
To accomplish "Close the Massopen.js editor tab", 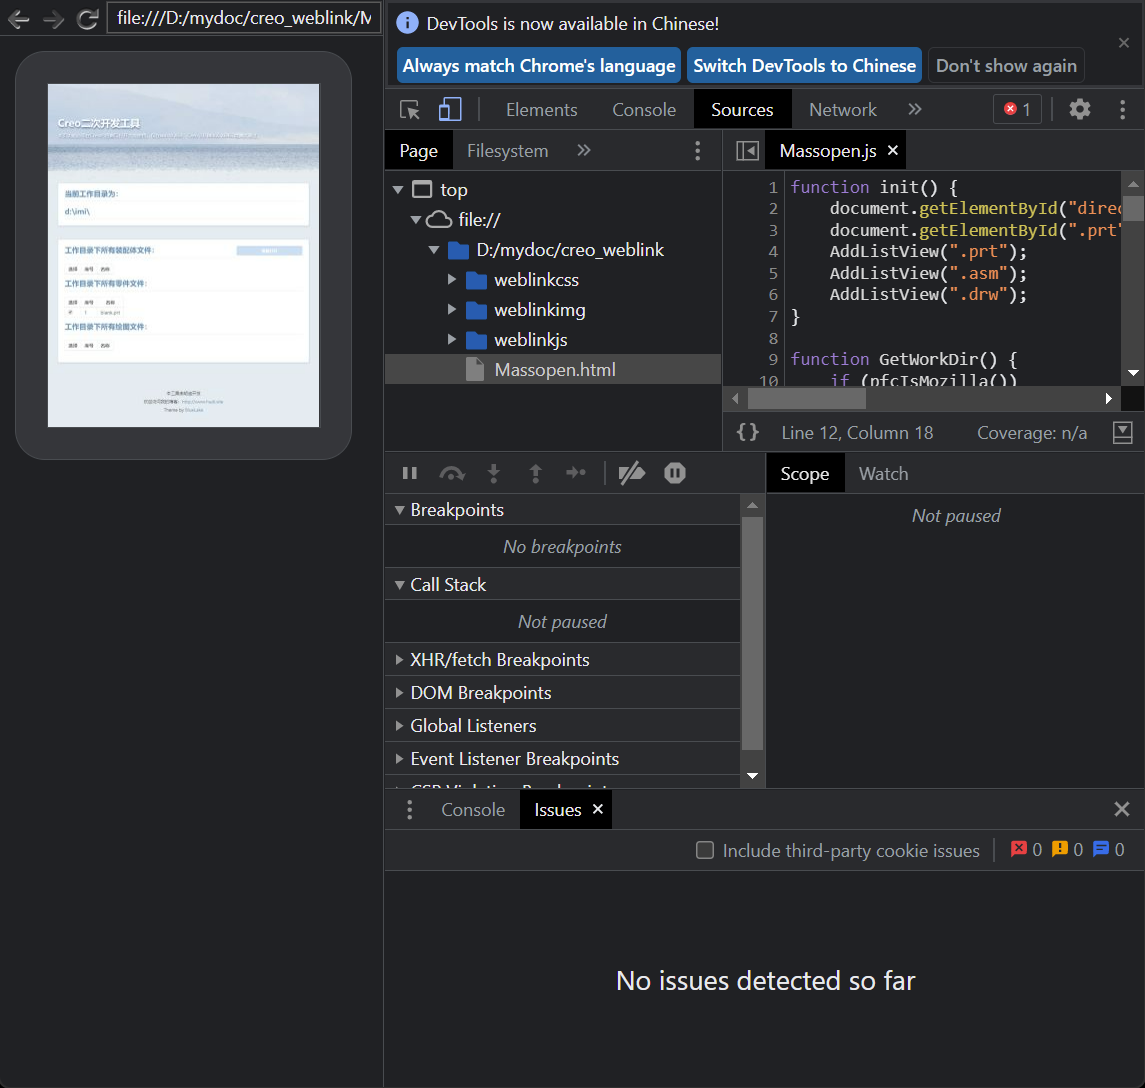I will click(x=892, y=150).
